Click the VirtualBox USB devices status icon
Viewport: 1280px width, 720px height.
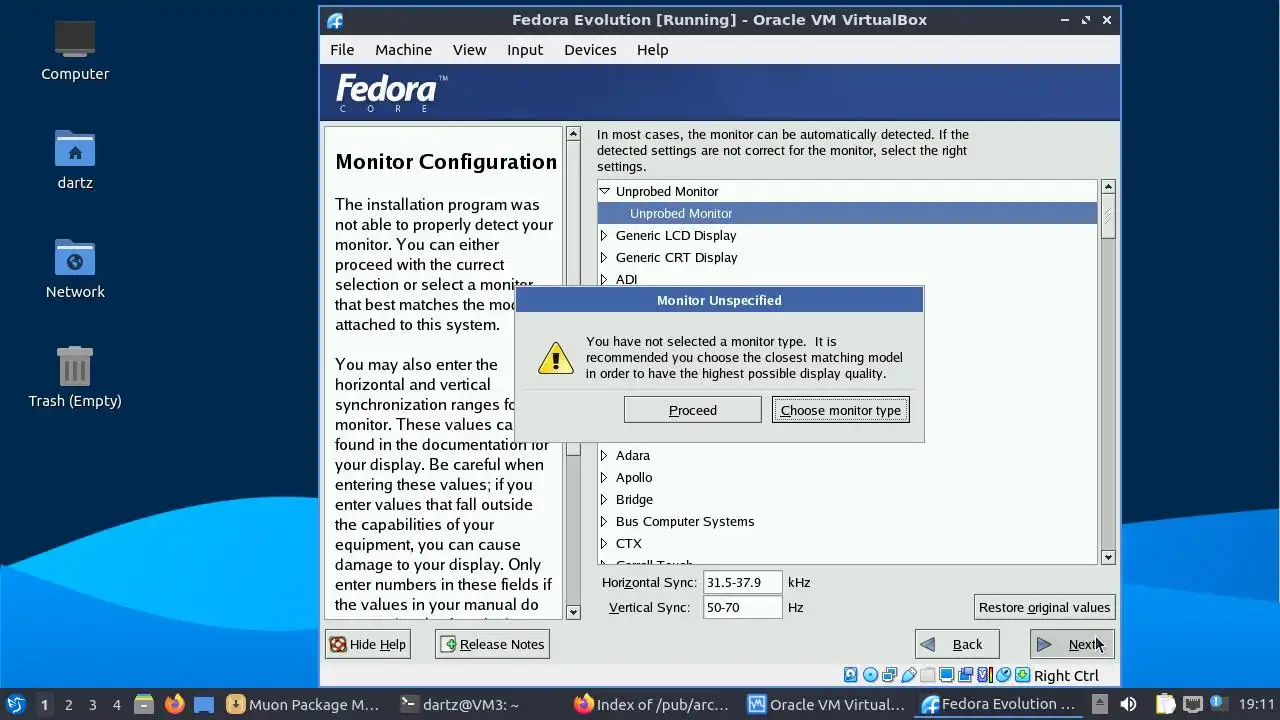coord(908,675)
